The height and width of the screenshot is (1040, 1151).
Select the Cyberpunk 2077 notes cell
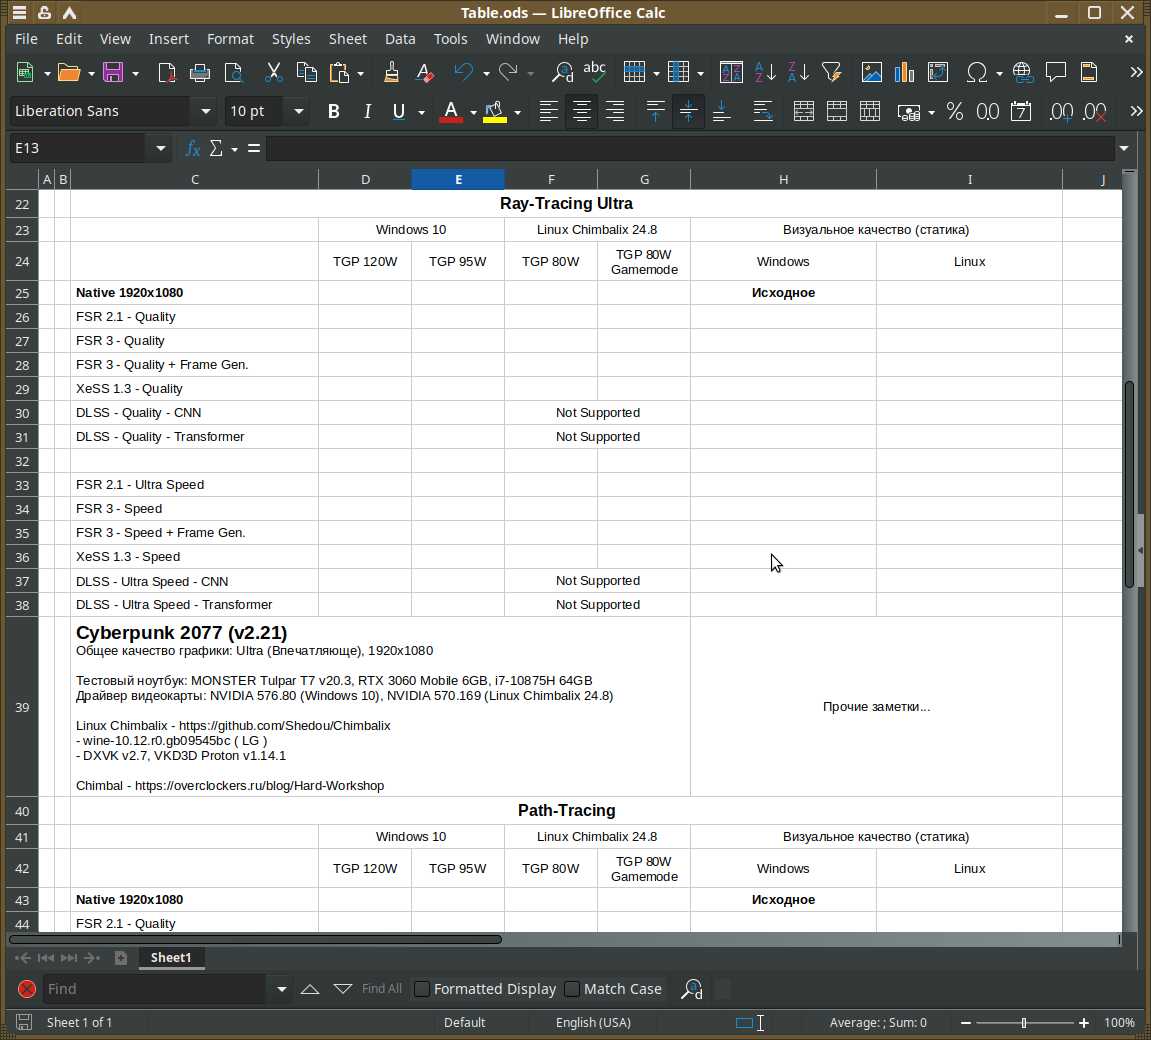(x=380, y=707)
